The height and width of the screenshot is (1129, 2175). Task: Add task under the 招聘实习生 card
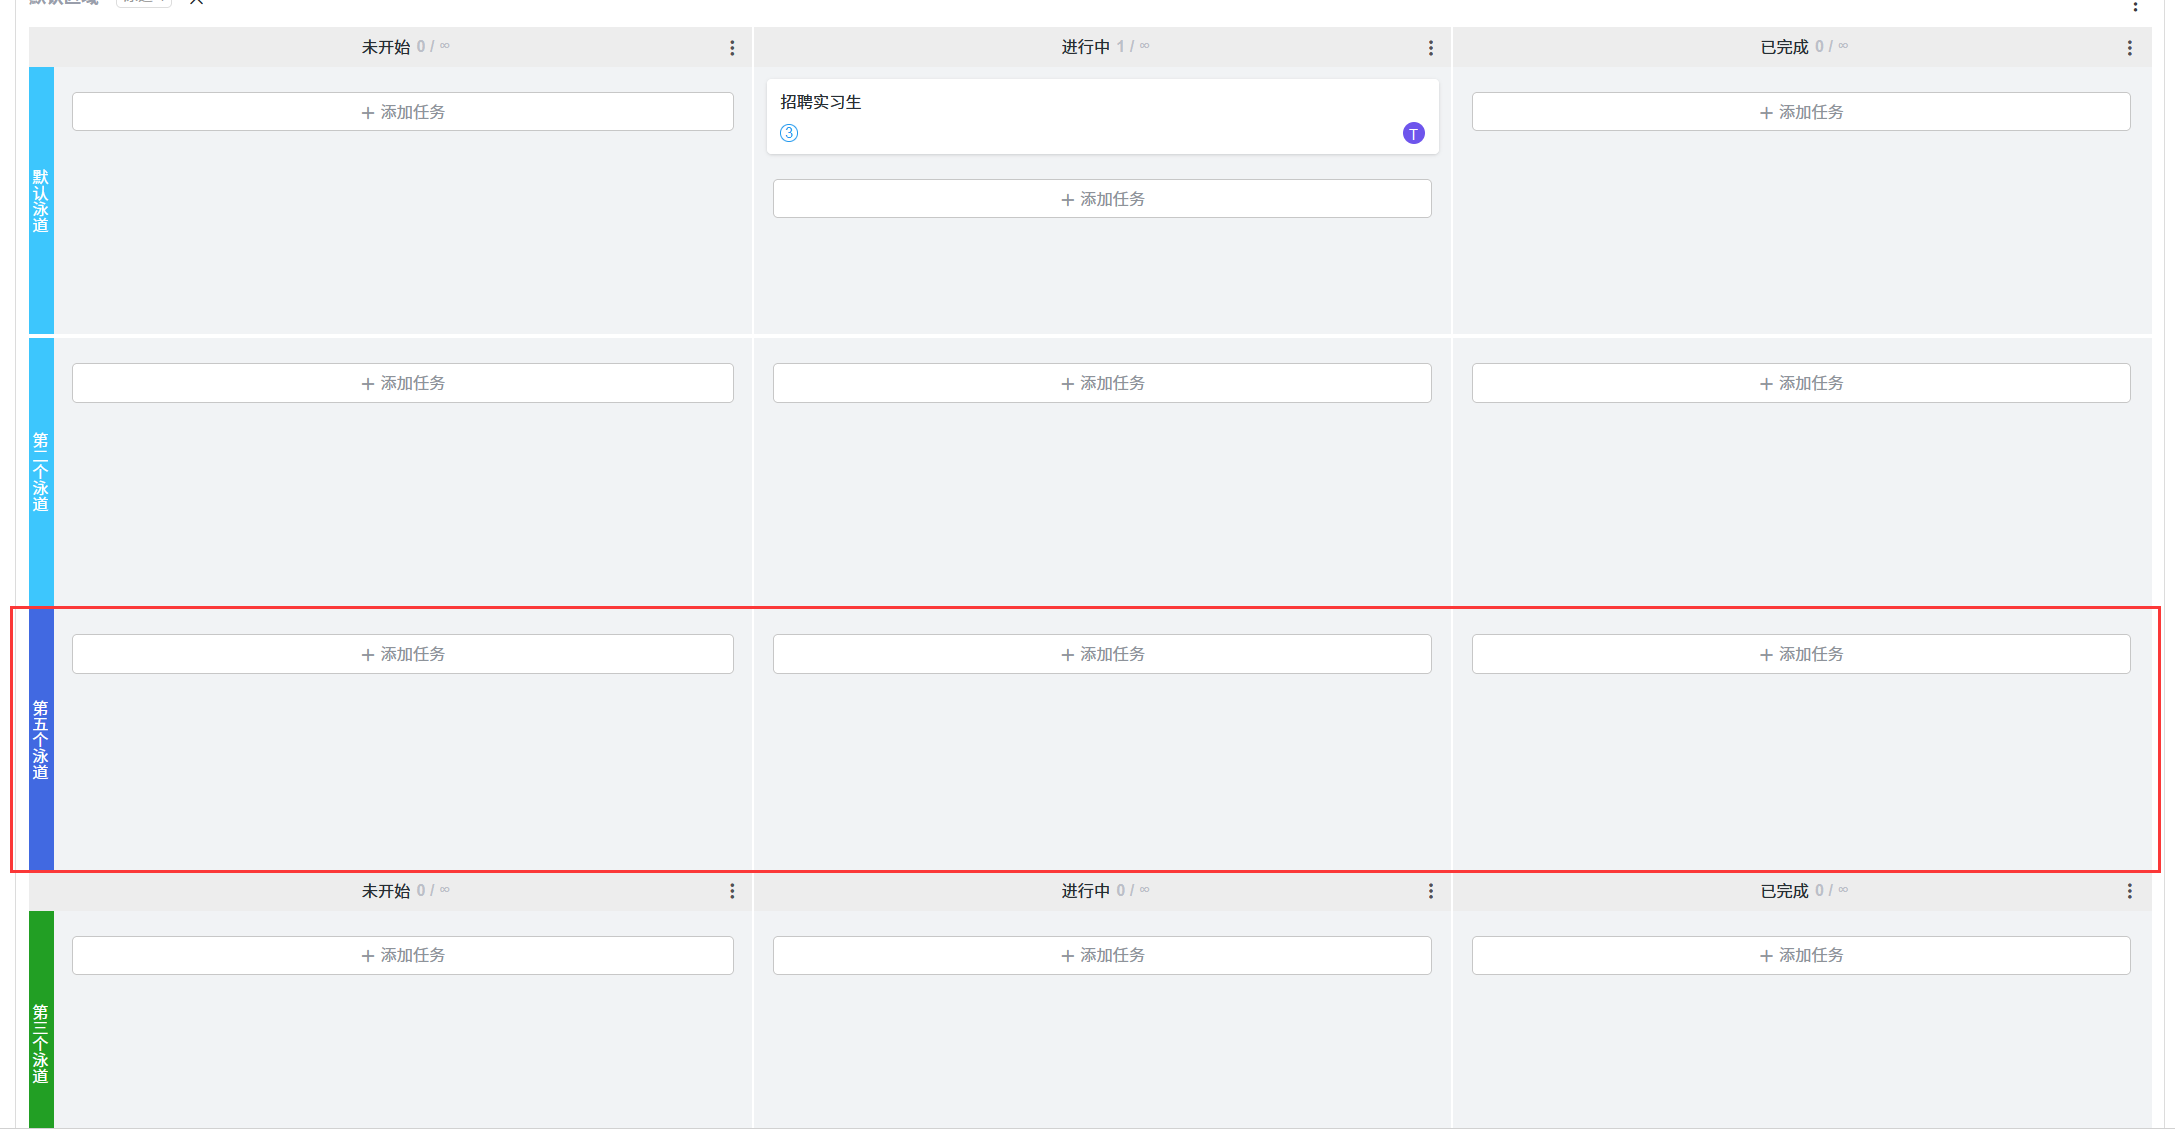tap(1102, 199)
